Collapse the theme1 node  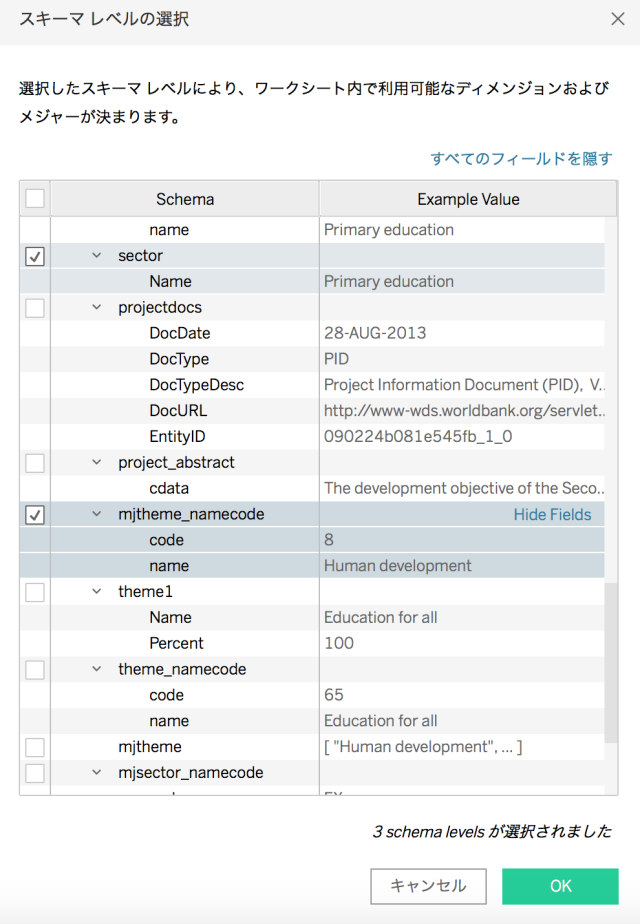97,592
